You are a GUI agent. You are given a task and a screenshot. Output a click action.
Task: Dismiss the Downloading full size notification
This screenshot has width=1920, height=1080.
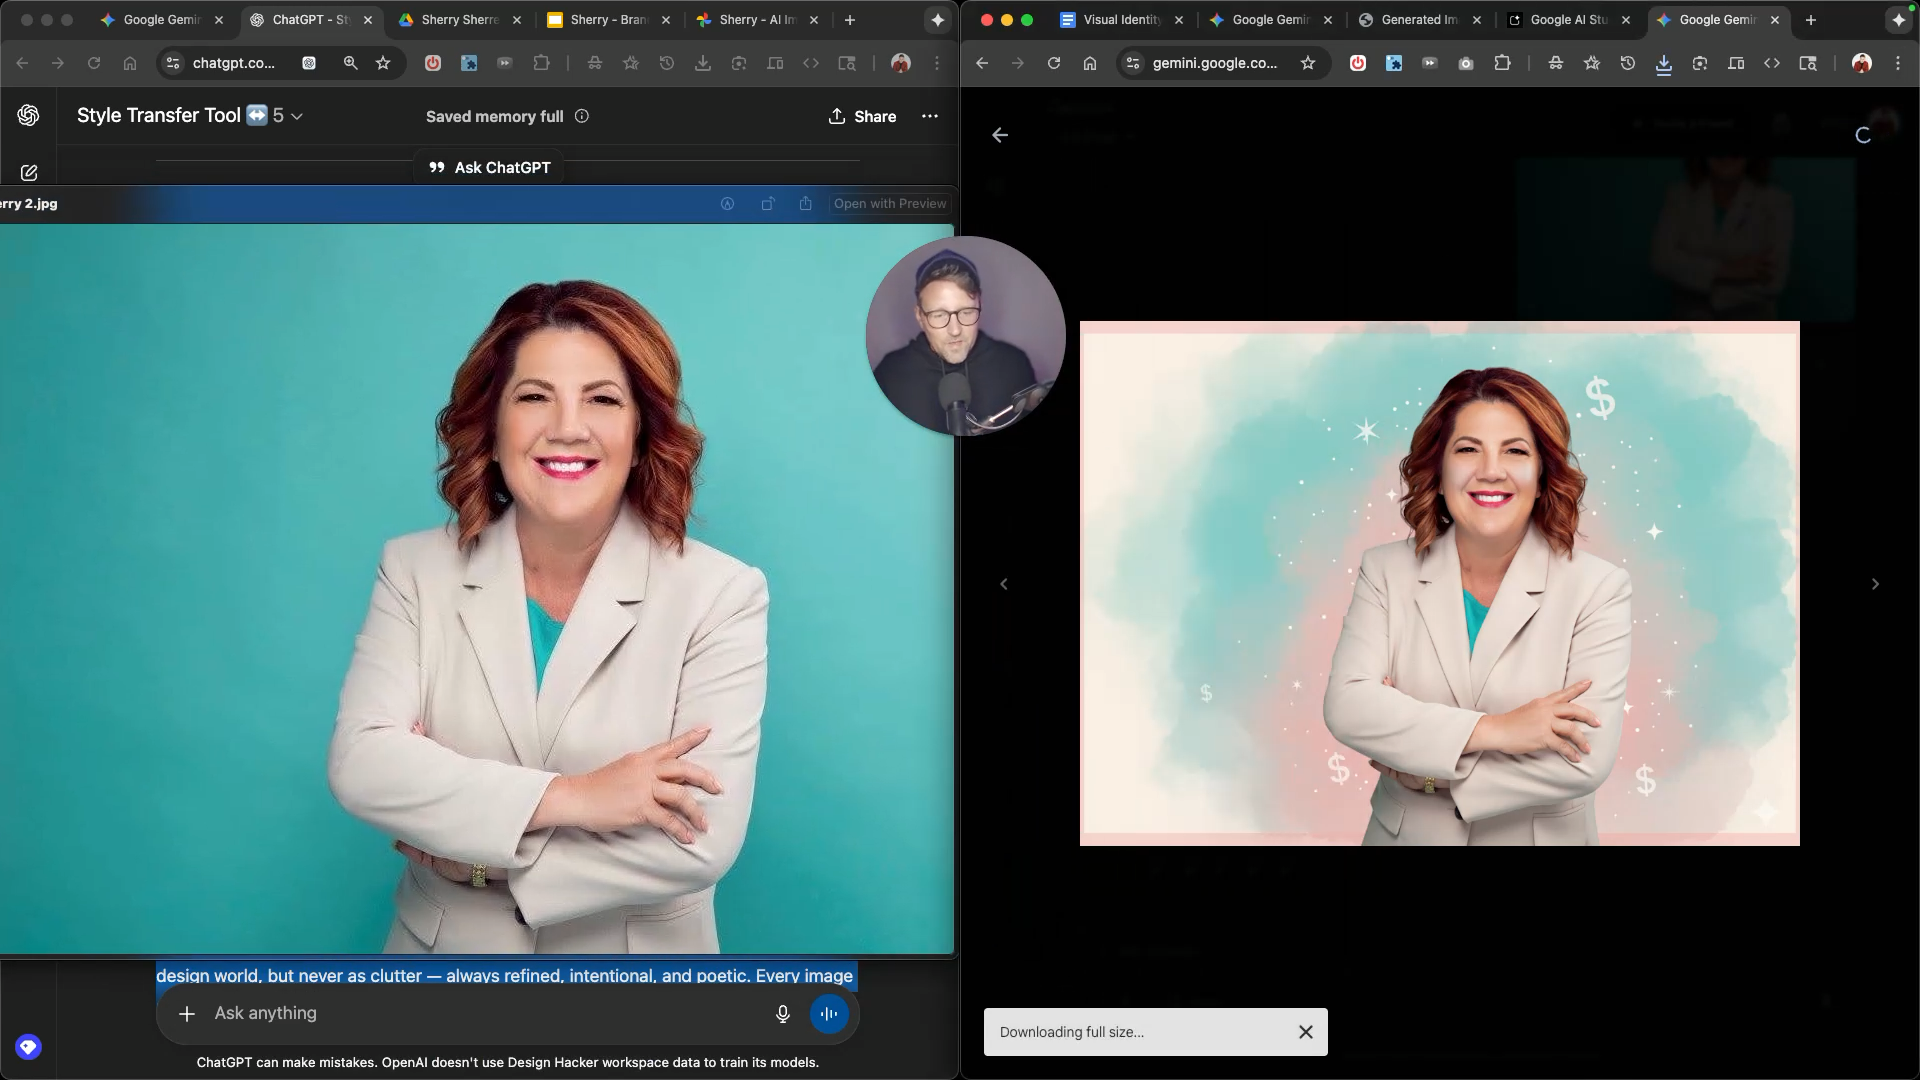click(1305, 1032)
